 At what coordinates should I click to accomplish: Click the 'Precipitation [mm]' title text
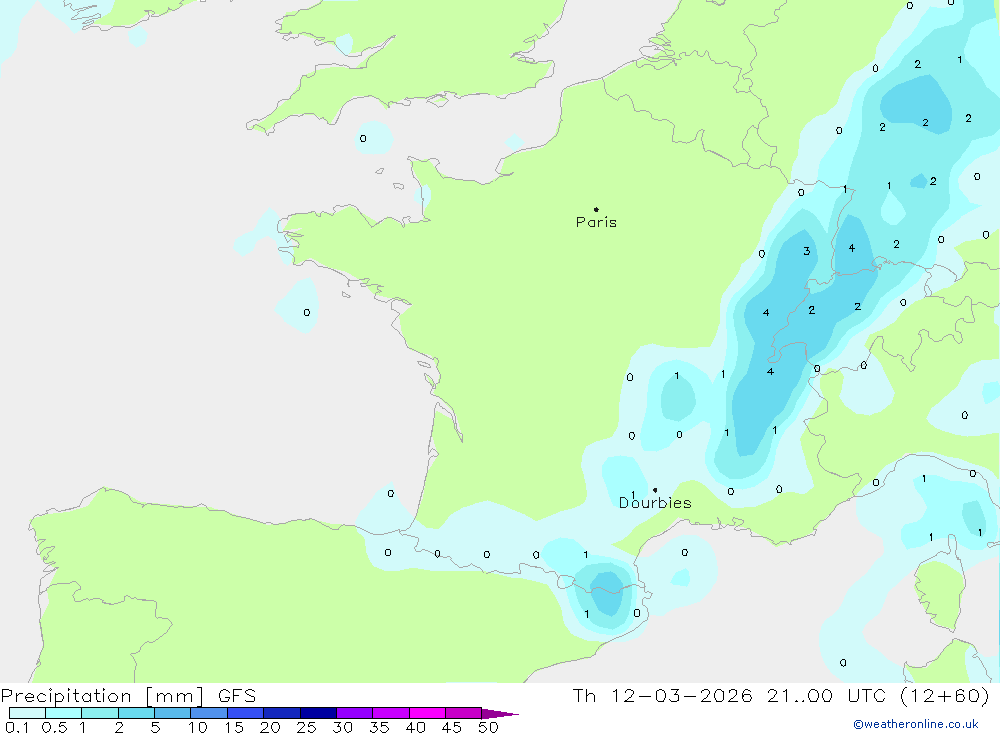click(102, 696)
